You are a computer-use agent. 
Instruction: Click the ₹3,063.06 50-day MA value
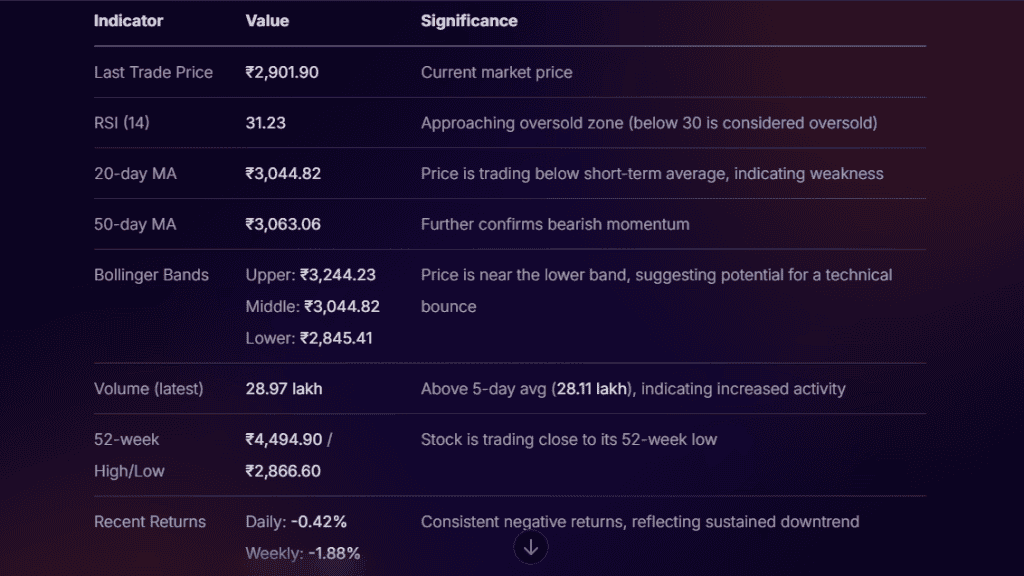tap(283, 224)
